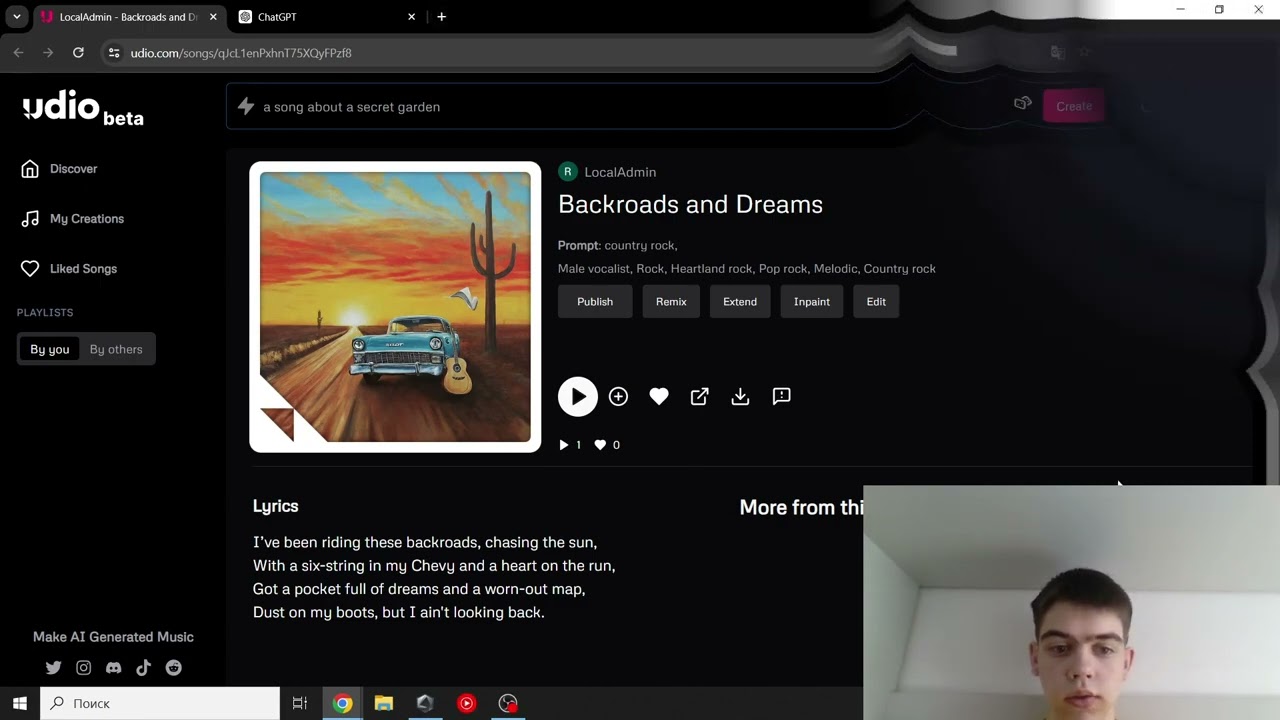The image size is (1280, 720).
Task: Click the Edit button
Action: (x=876, y=301)
